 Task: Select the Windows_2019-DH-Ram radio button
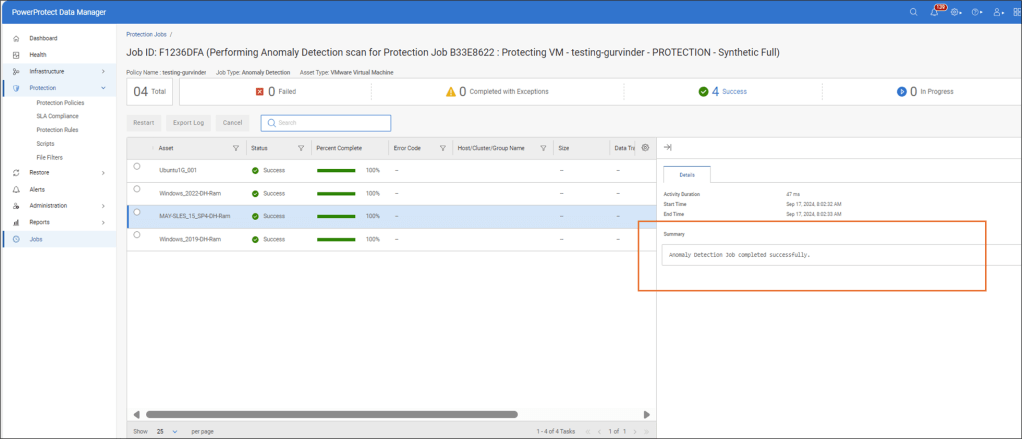click(136, 236)
